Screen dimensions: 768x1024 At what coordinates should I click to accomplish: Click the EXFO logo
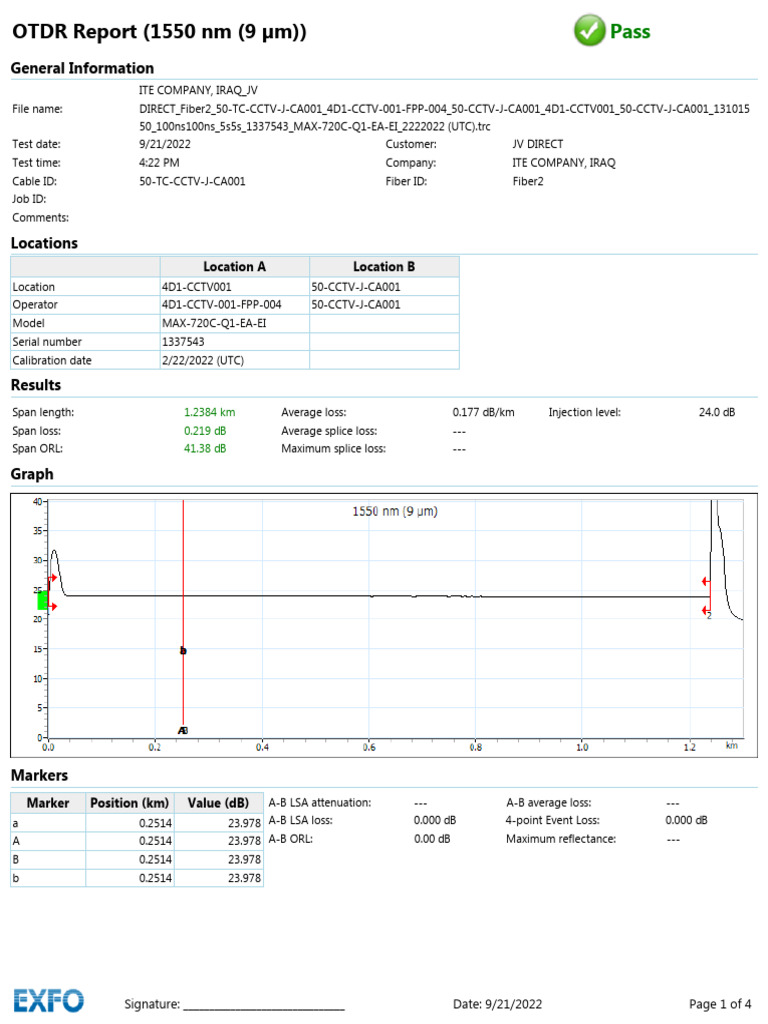(x=49, y=1000)
